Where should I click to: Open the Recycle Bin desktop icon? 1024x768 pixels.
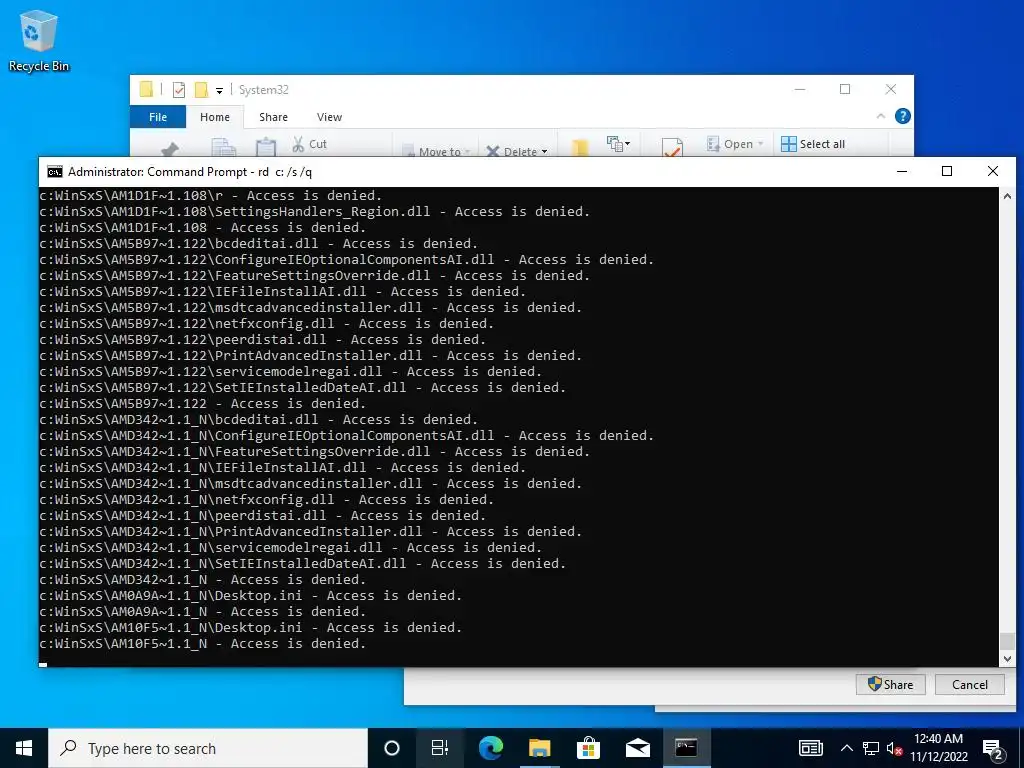tap(39, 40)
